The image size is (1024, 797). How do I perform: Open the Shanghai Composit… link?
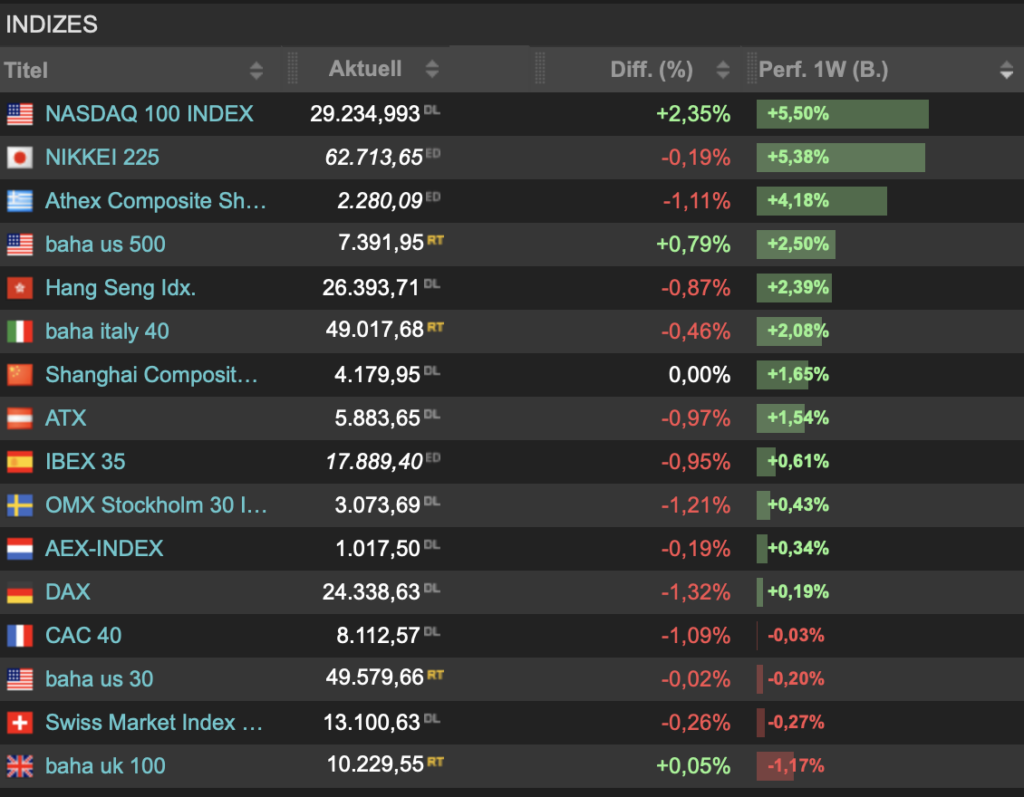(x=152, y=375)
